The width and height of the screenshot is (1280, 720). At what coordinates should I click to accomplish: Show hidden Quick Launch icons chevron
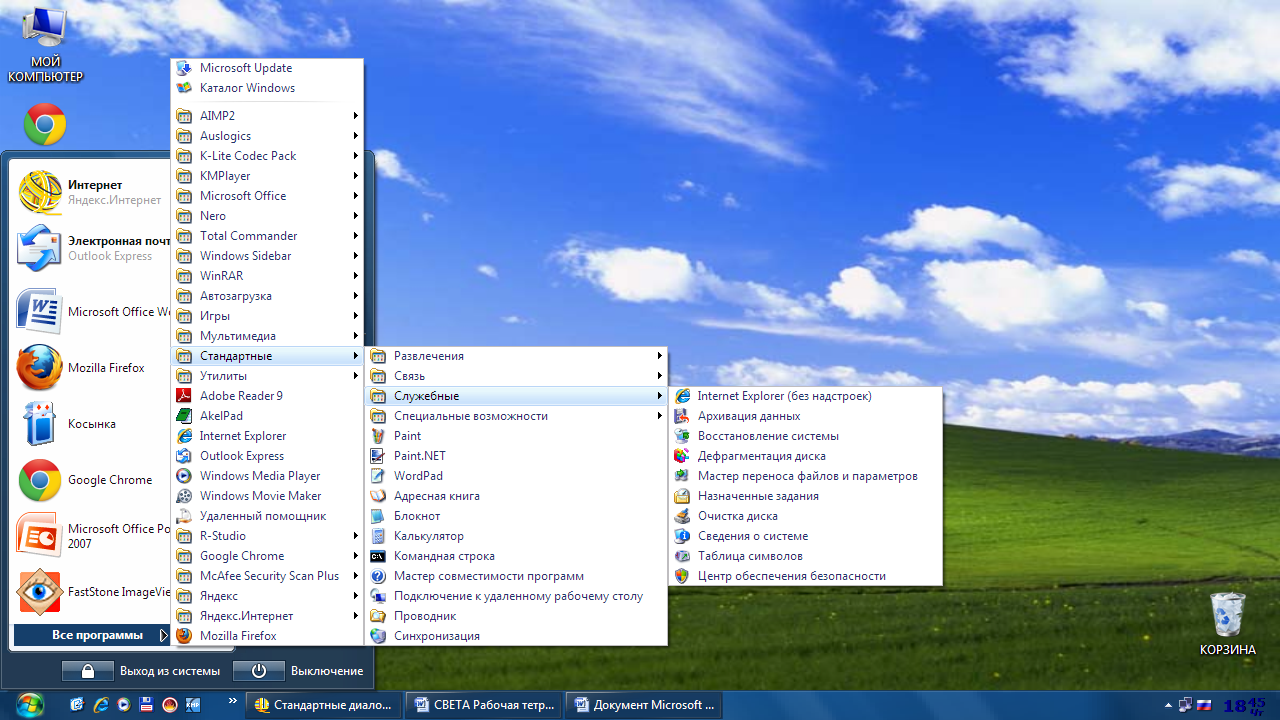[x=233, y=701]
